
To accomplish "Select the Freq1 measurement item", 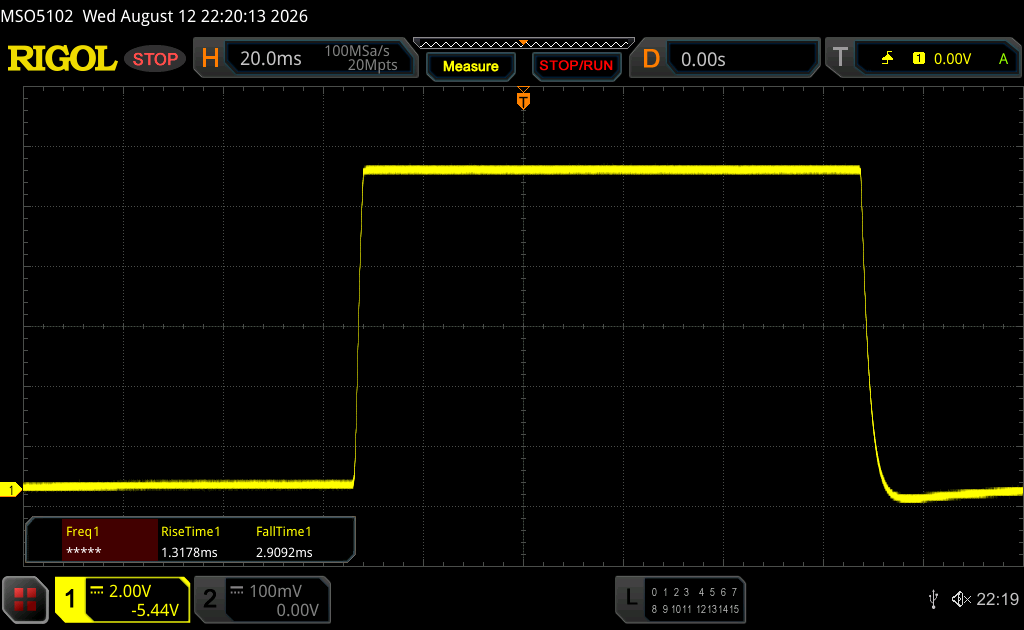I will [110, 541].
